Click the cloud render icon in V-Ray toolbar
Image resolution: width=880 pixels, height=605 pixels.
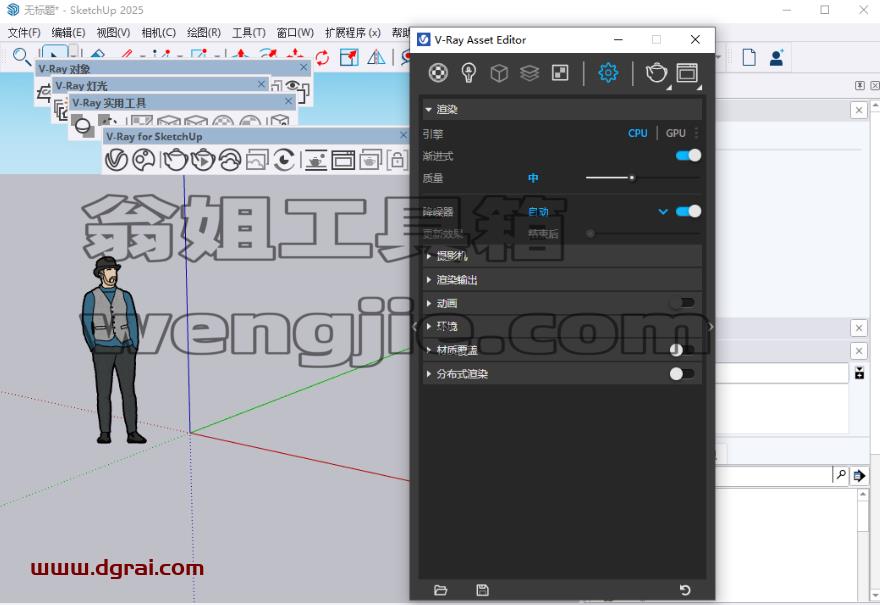[230, 160]
